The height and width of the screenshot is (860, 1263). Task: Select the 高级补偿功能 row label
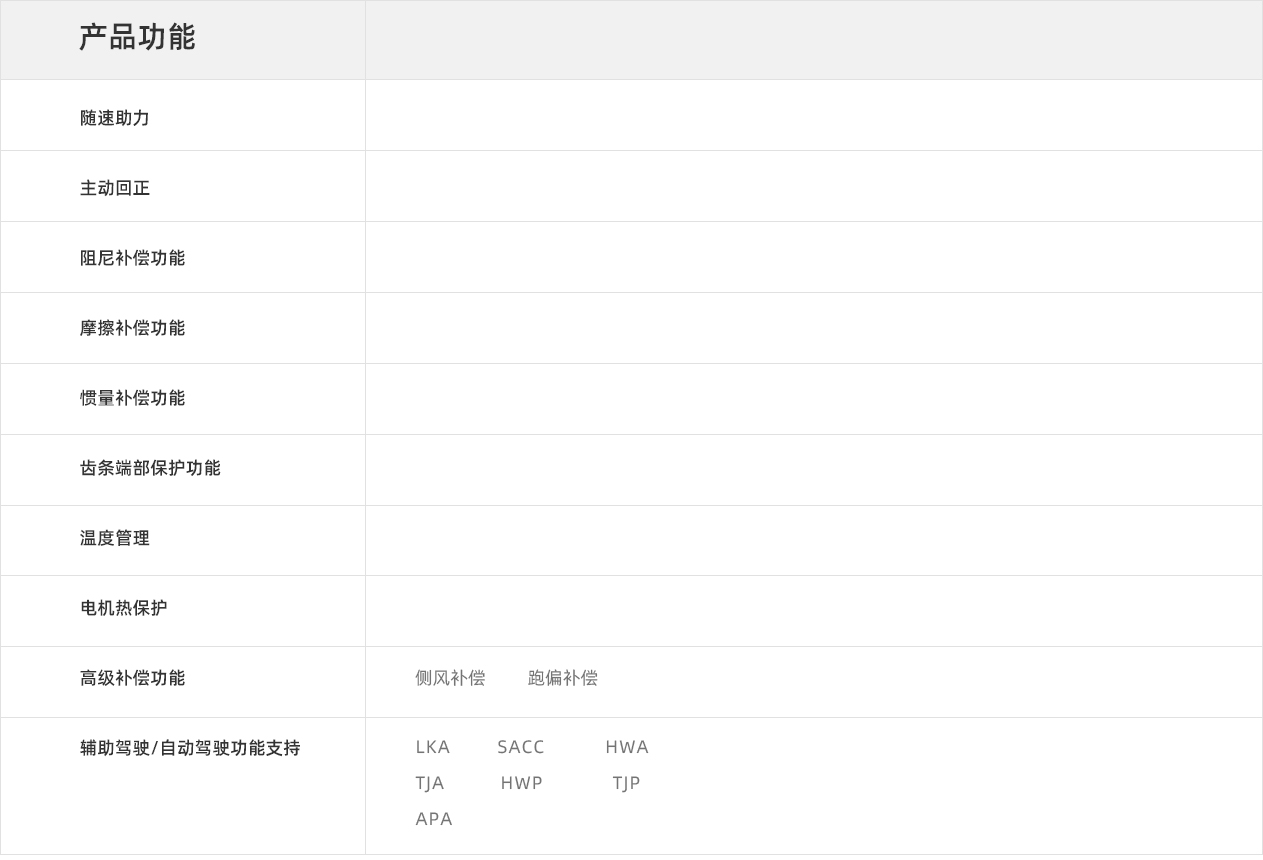click(132, 678)
